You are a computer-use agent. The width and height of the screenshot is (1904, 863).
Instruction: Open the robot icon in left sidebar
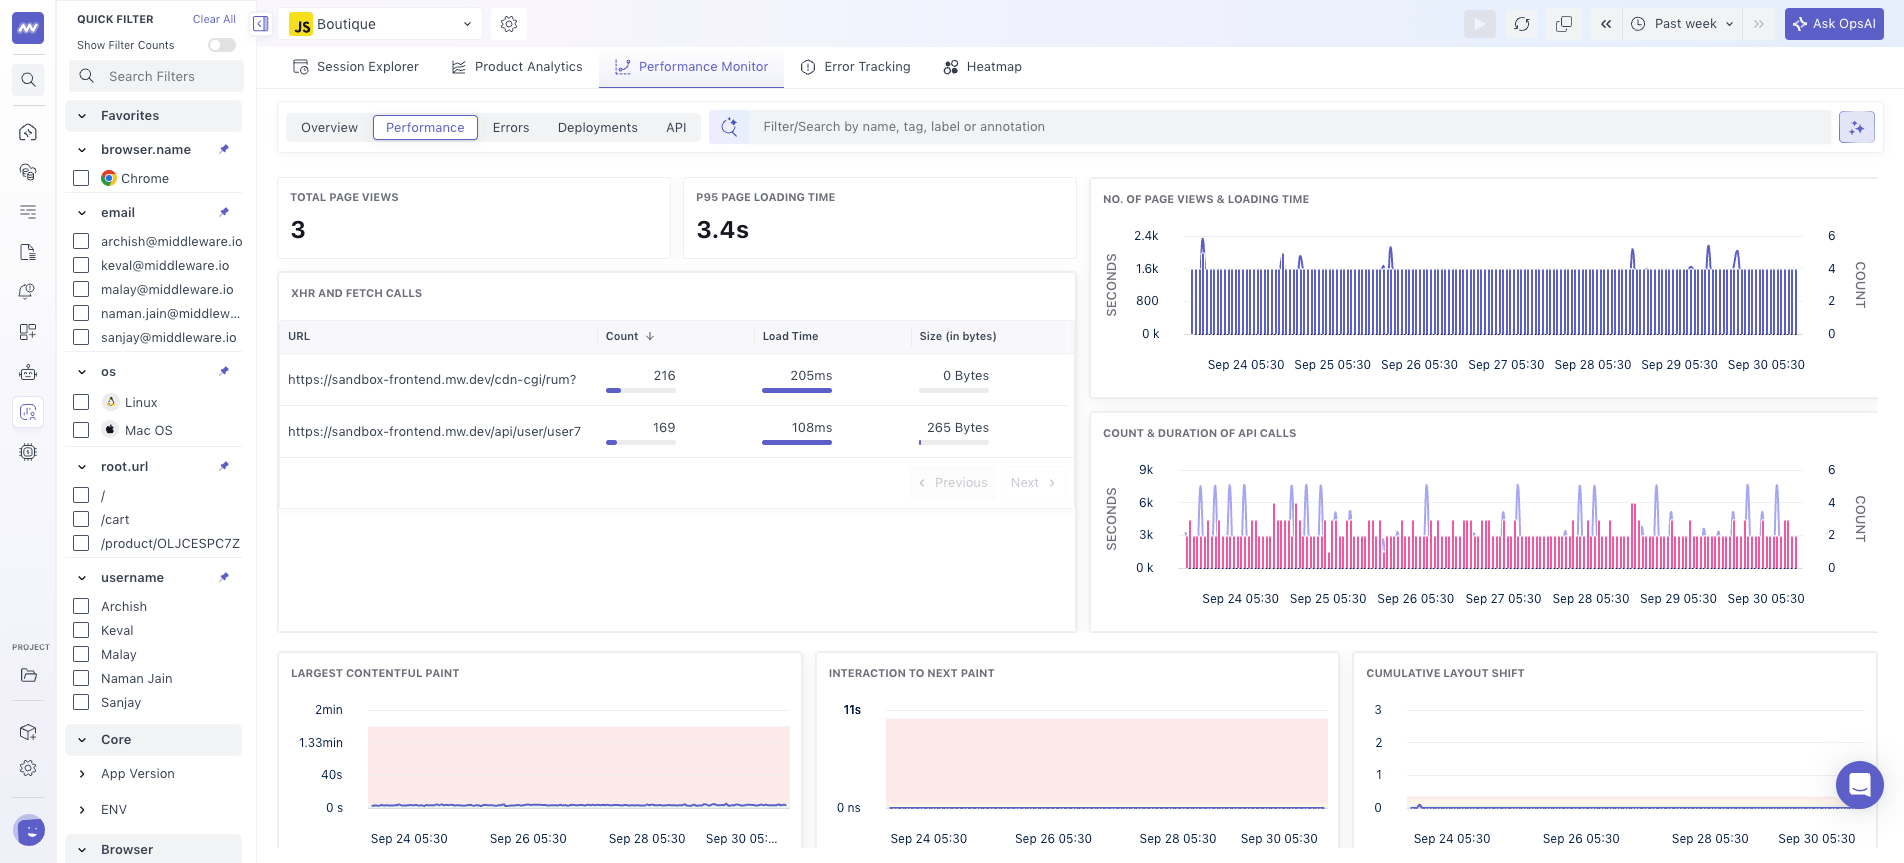click(x=28, y=372)
